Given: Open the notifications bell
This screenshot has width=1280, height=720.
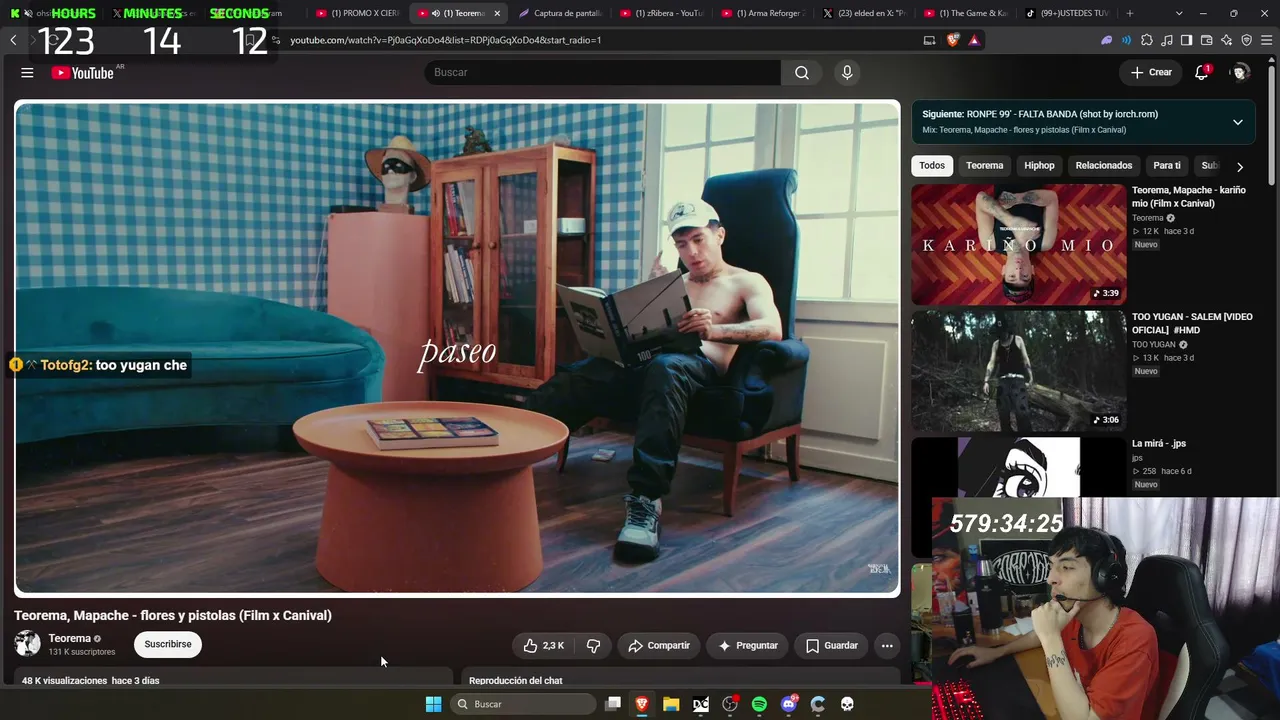Looking at the screenshot, I should (x=1202, y=72).
